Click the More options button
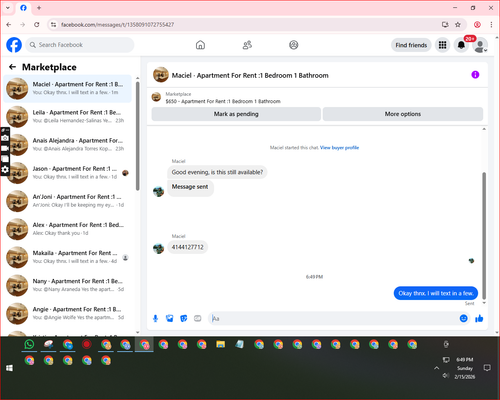 tap(403, 114)
